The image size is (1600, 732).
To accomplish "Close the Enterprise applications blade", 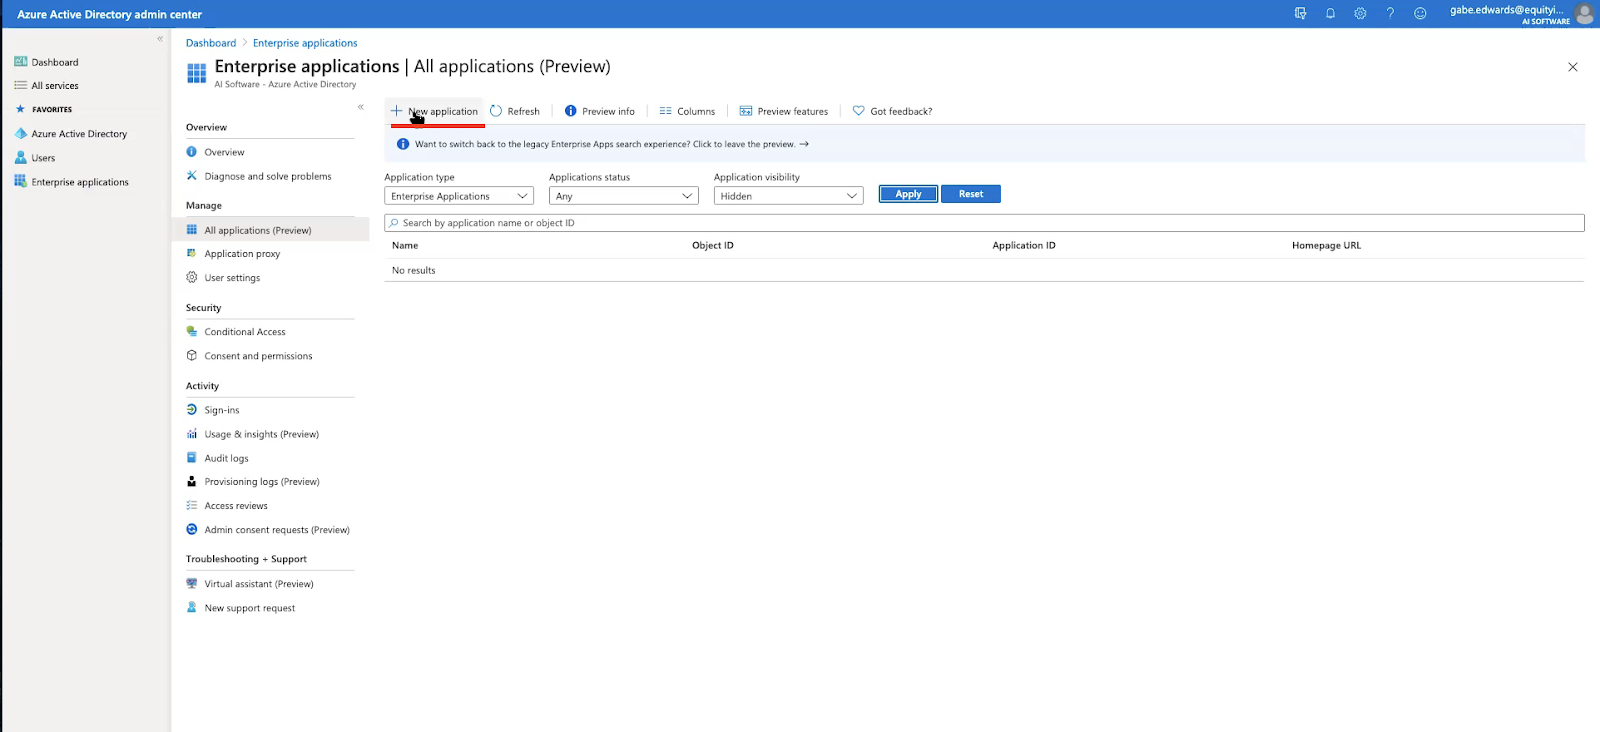I will (x=1573, y=67).
